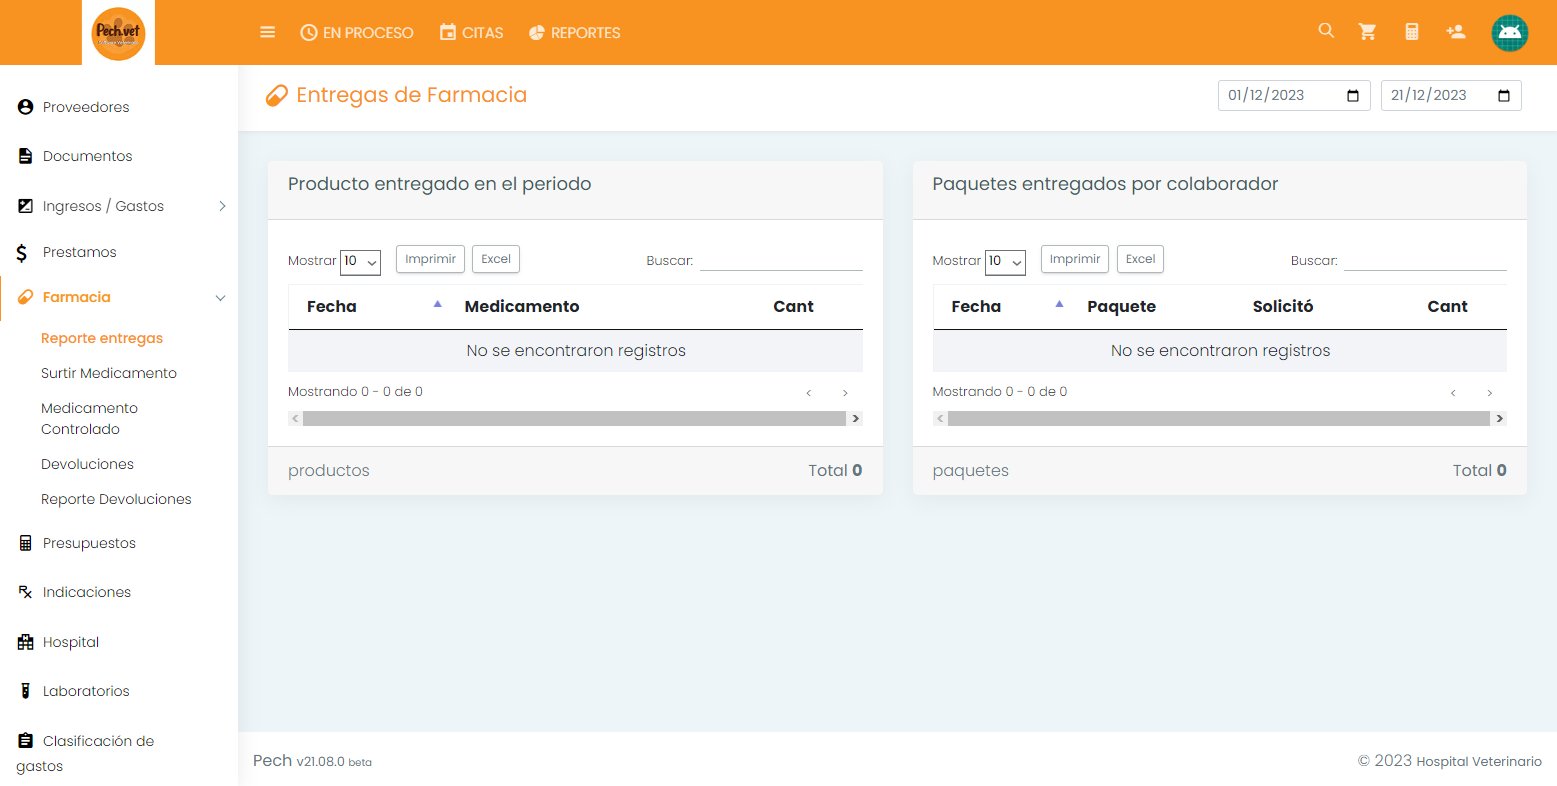Open Mostrar rows dropdown in products table
The width and height of the screenshot is (1557, 786).
[x=360, y=262]
